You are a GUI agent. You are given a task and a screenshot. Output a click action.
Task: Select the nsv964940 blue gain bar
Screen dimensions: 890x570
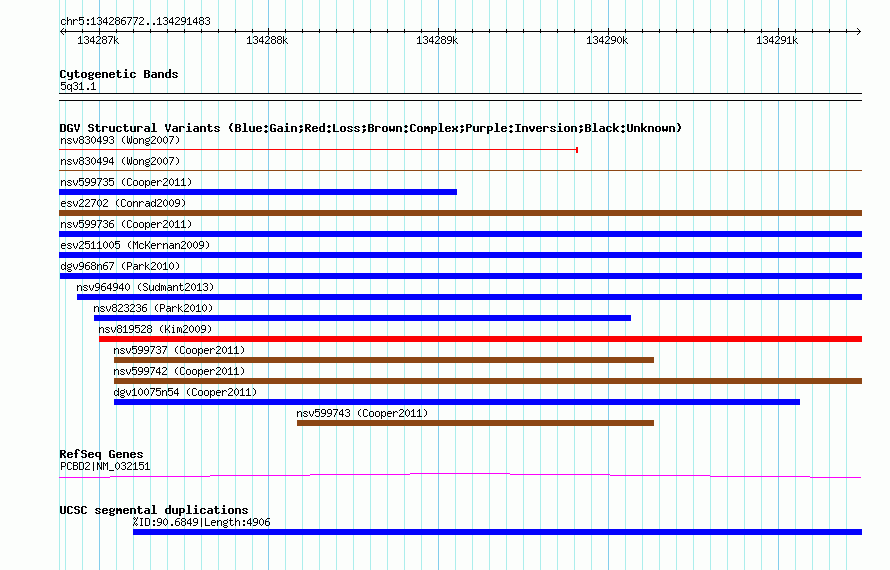[469, 297]
